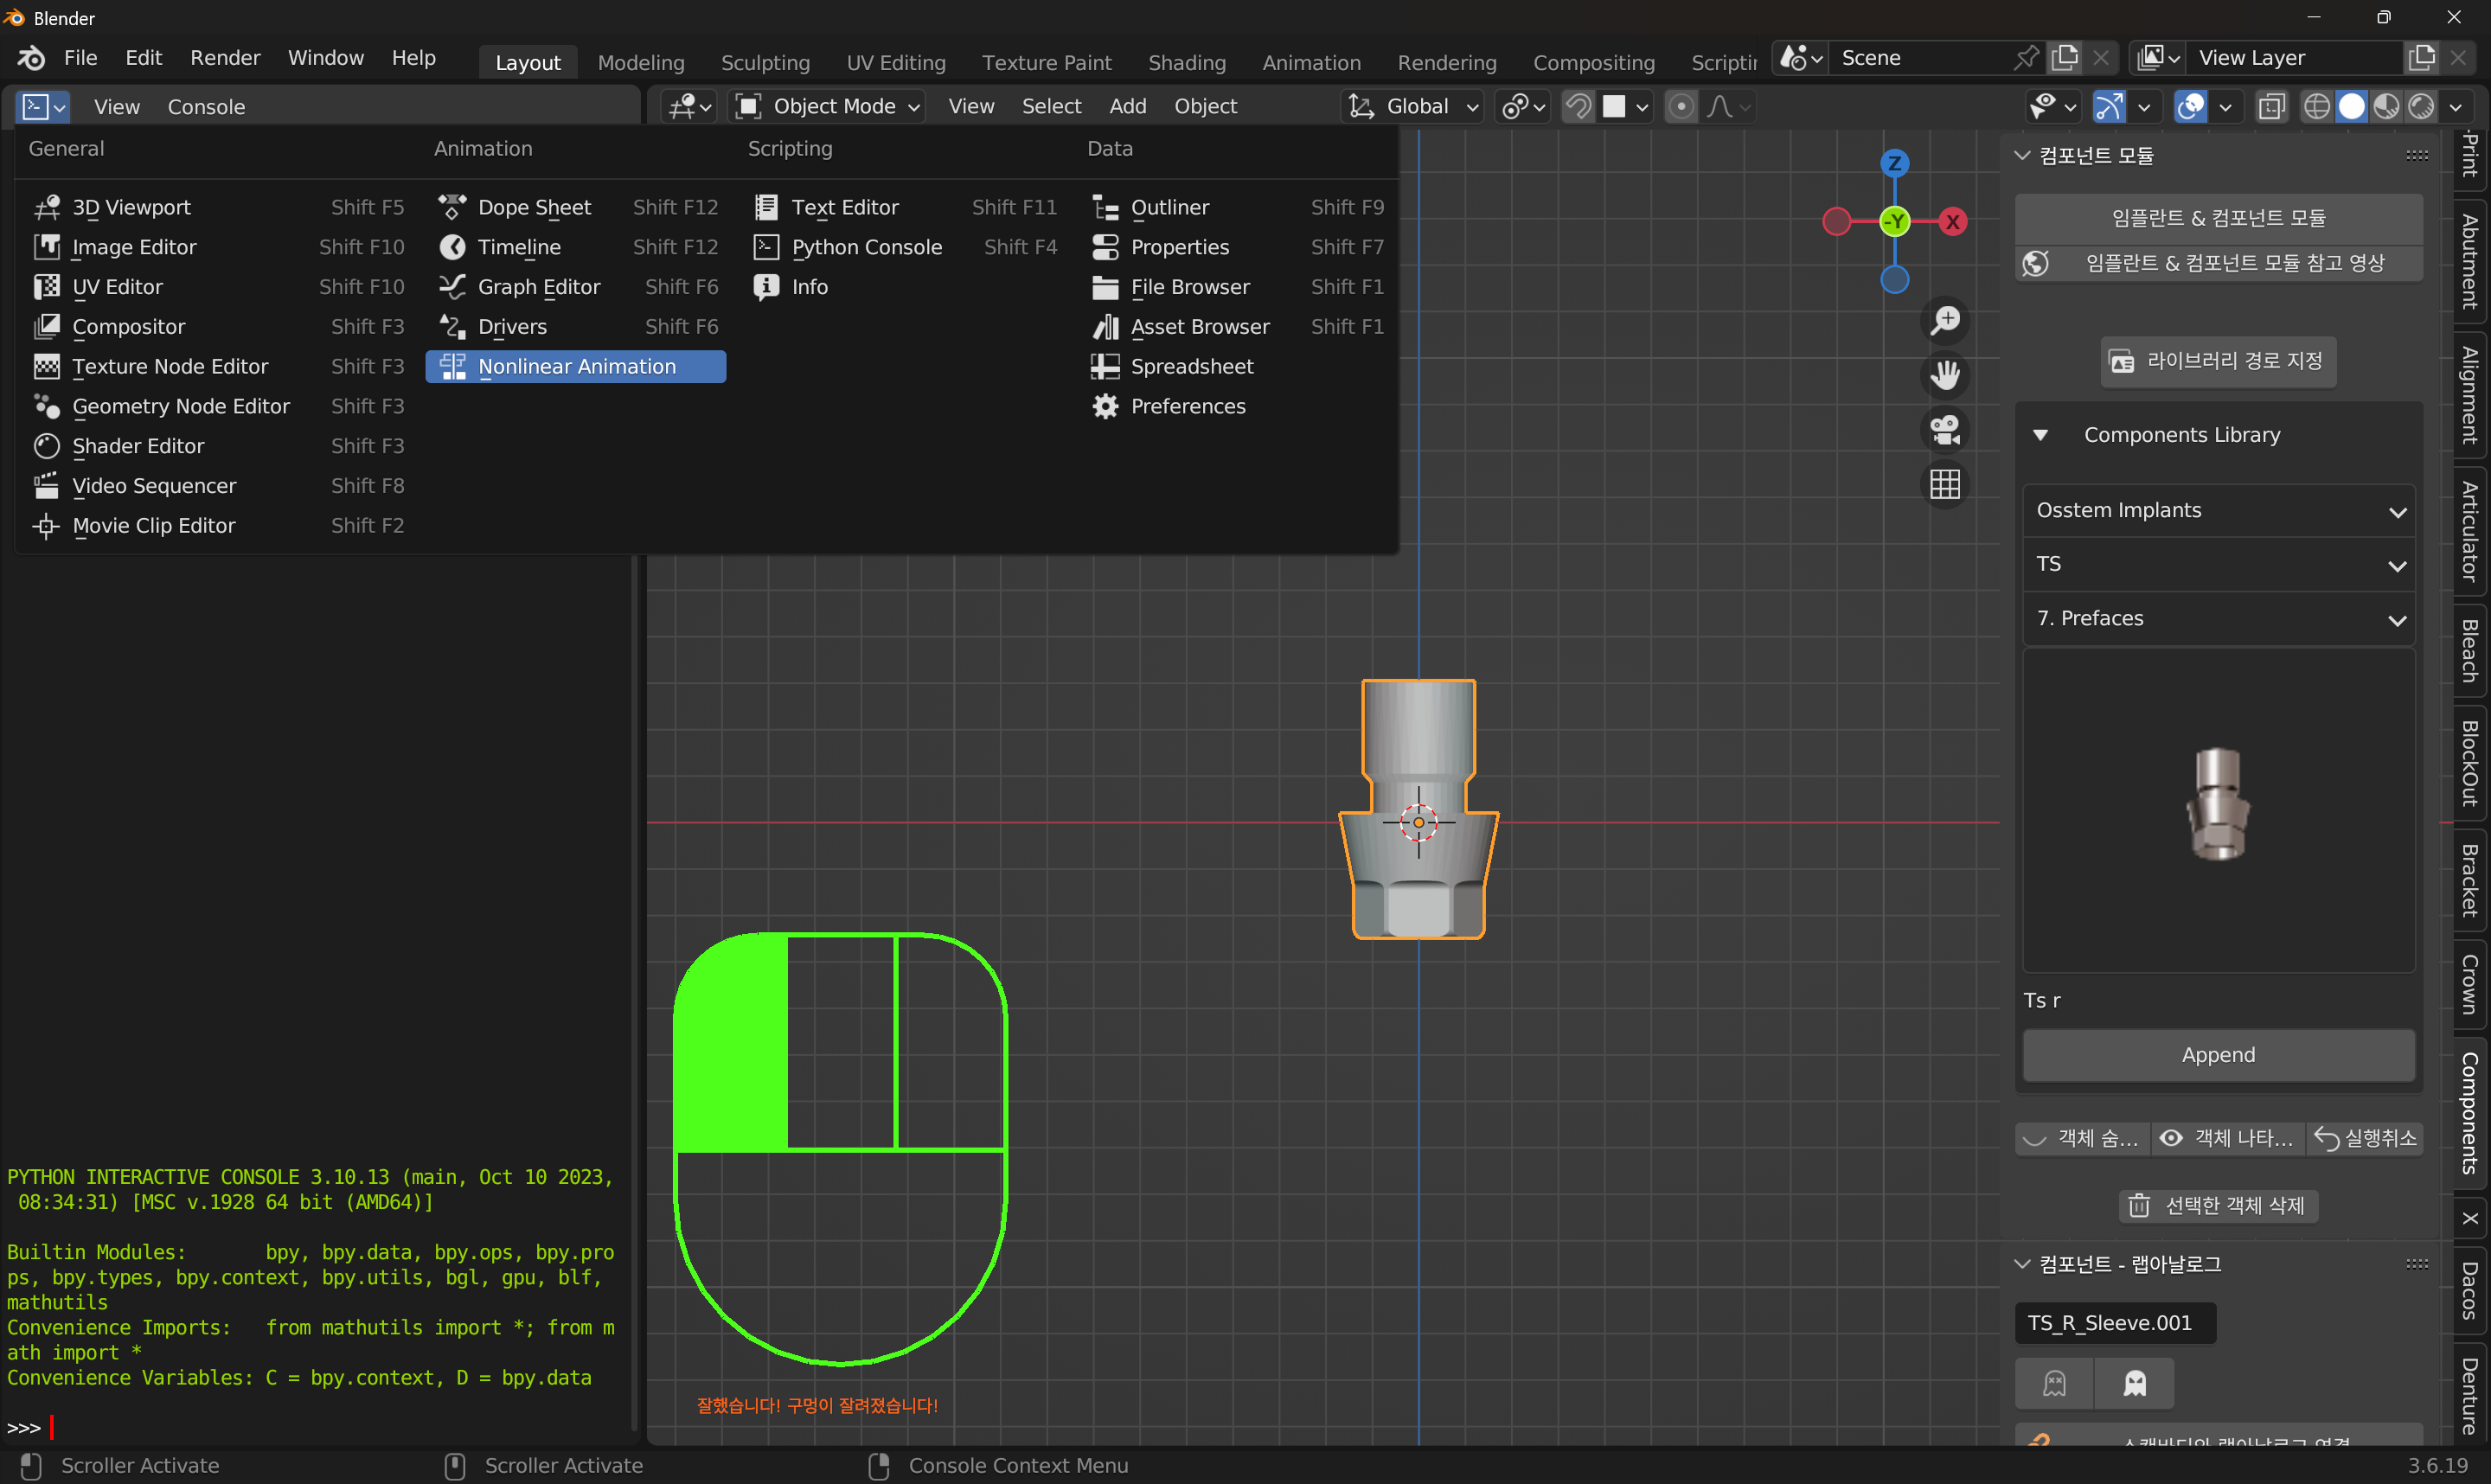Image resolution: width=2491 pixels, height=1484 pixels.
Task: Open the Object Mode dropdown
Action: [827, 106]
